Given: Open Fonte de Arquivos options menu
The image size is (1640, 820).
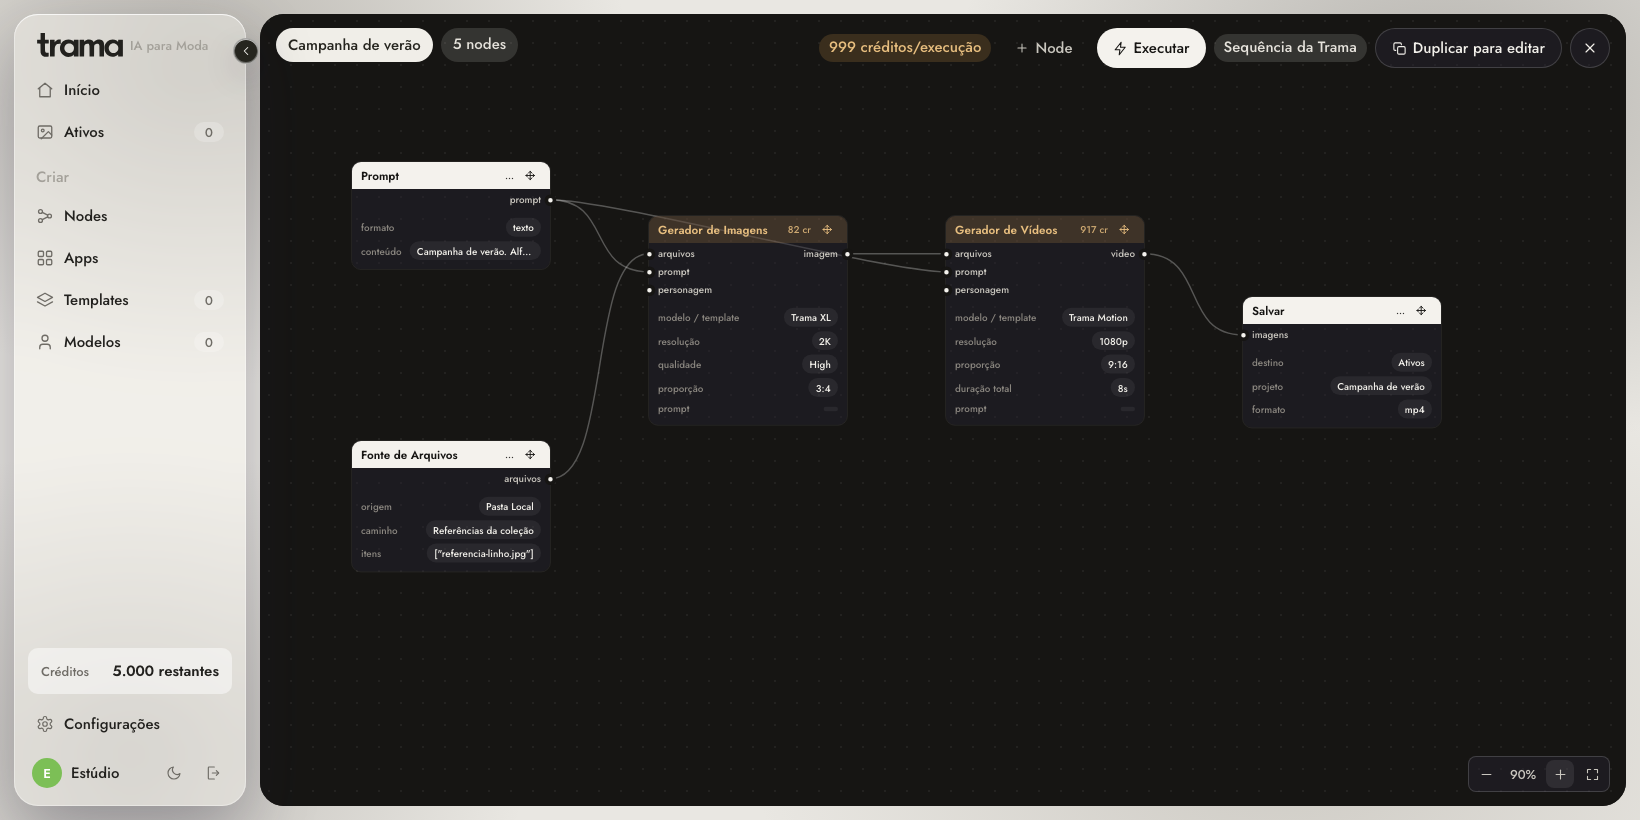Looking at the screenshot, I should pos(509,455).
